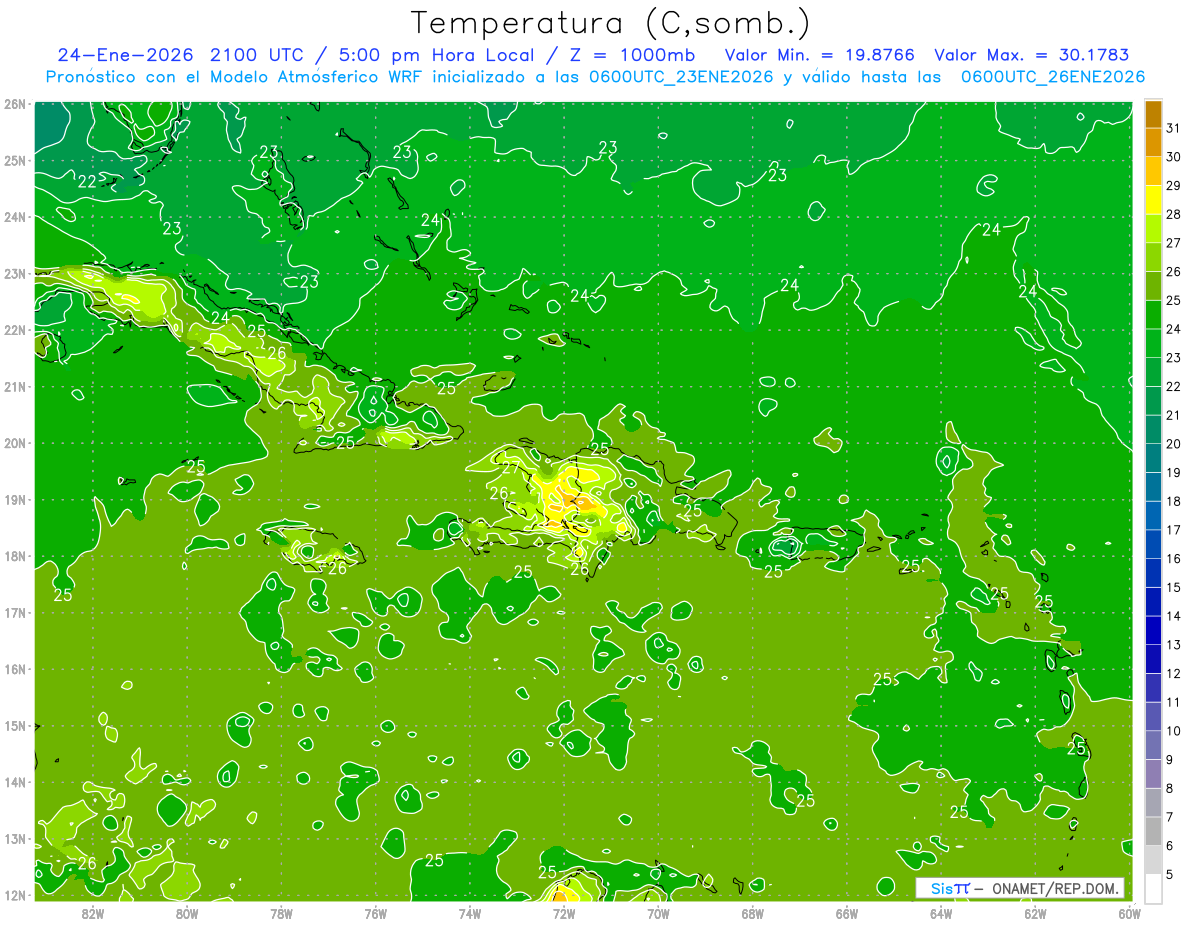
Task: Click the 14N latitude axis label
Action: 15,782
